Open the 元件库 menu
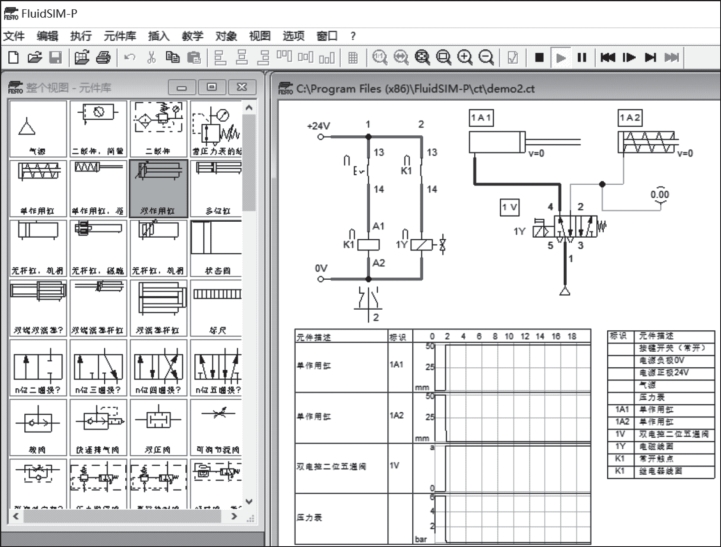Screen dimensions: 721x547 [x=119, y=35]
